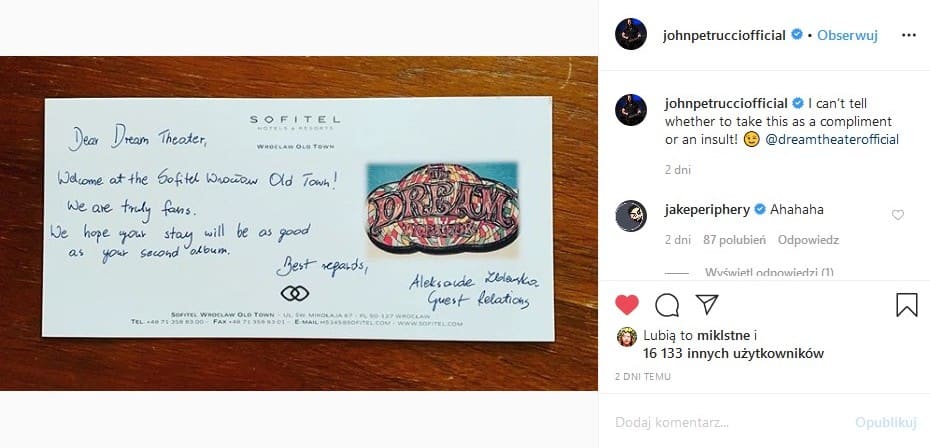The height and width of the screenshot is (448, 930).
Task: Expand Wyświetl odpowiedzi replies
Action: (769, 272)
